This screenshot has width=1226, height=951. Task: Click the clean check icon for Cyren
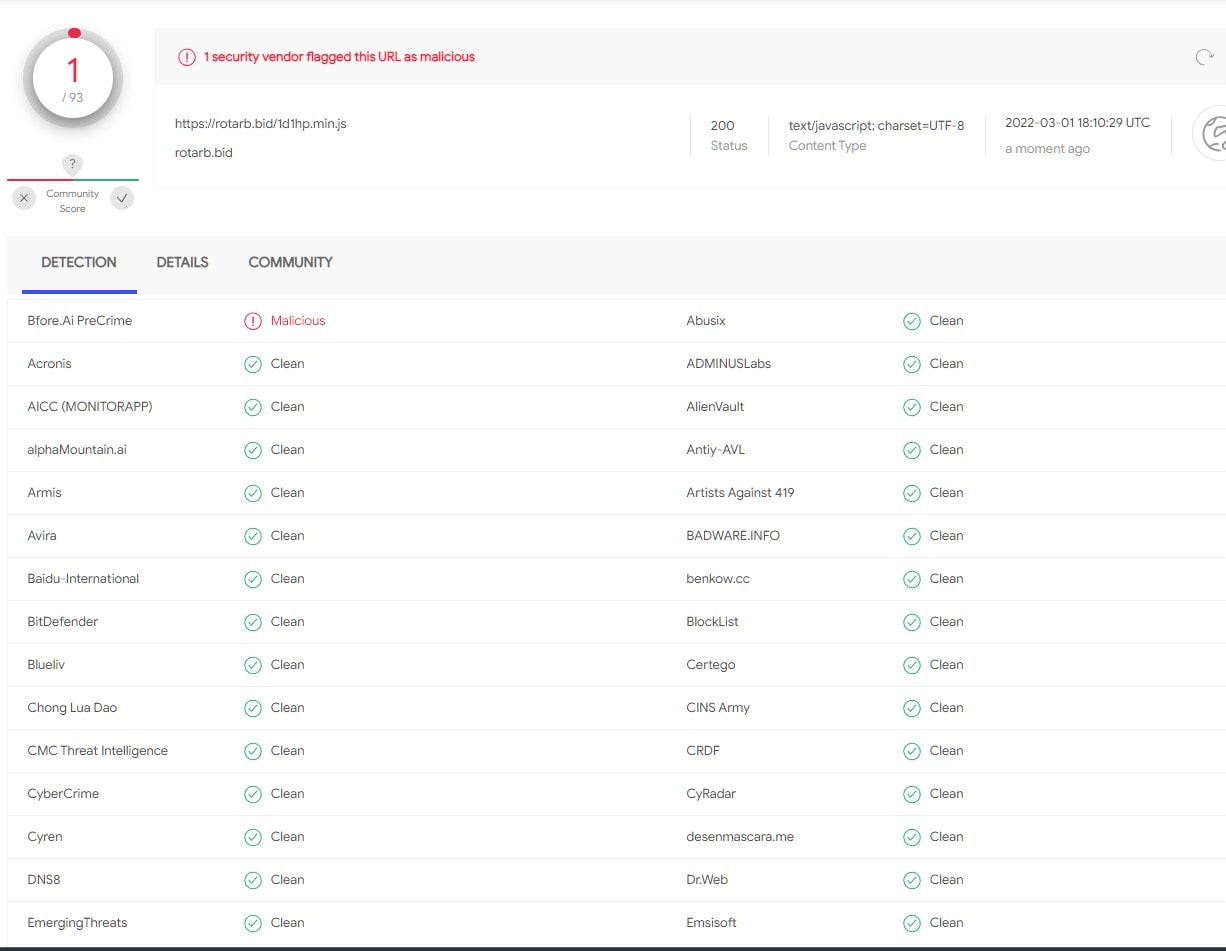[x=253, y=837]
